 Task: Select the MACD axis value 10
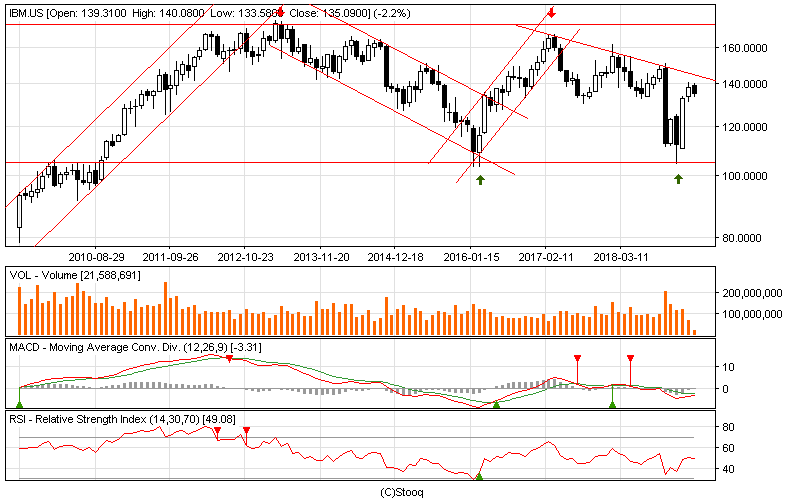pyautogui.click(x=728, y=367)
